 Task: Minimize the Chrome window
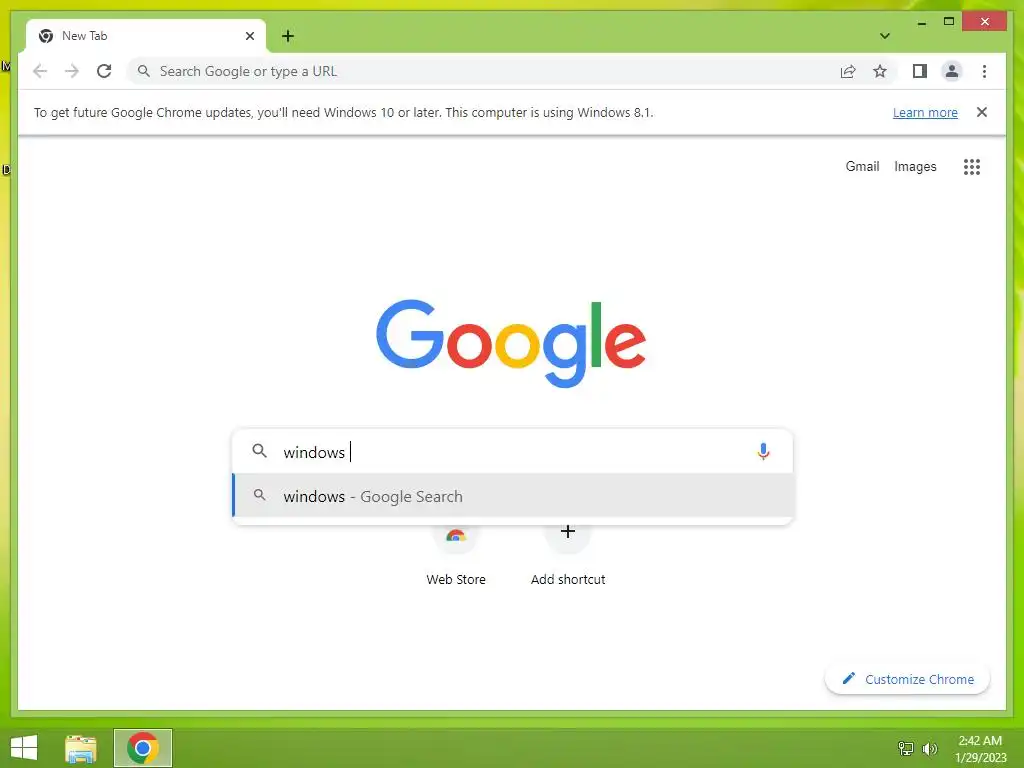(921, 22)
